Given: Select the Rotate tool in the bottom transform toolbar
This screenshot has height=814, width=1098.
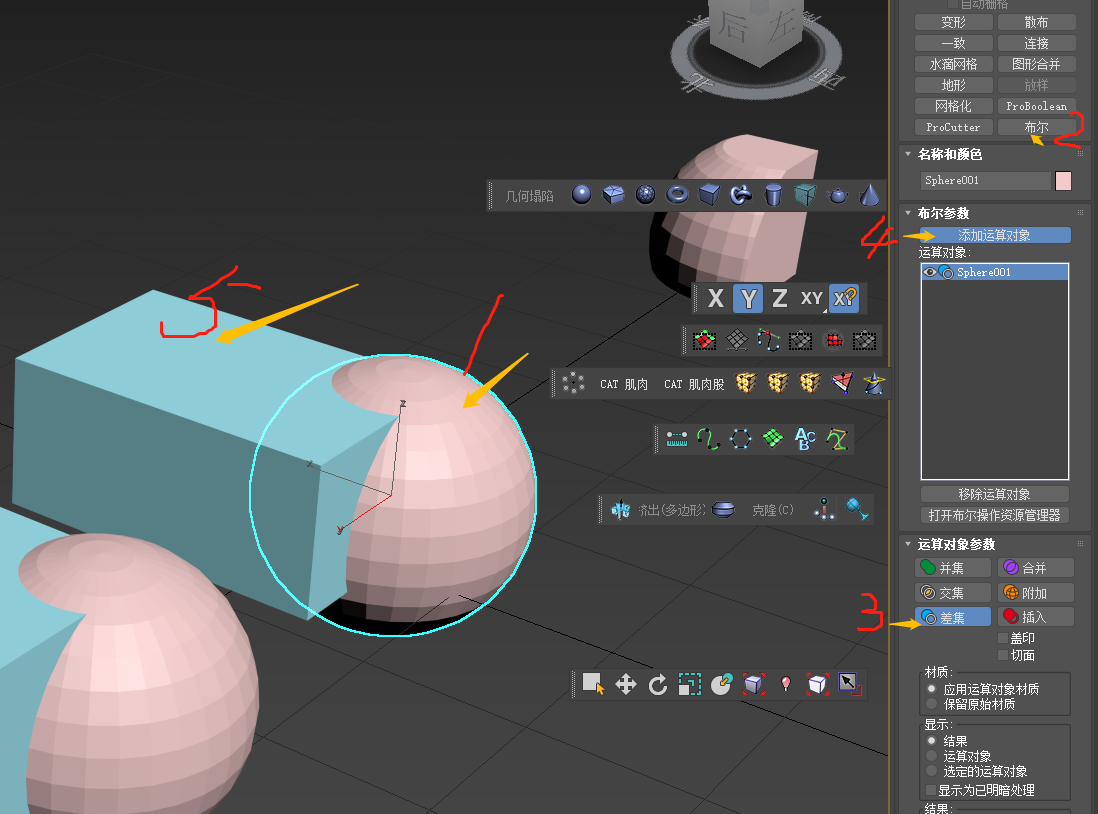Looking at the screenshot, I should (658, 684).
